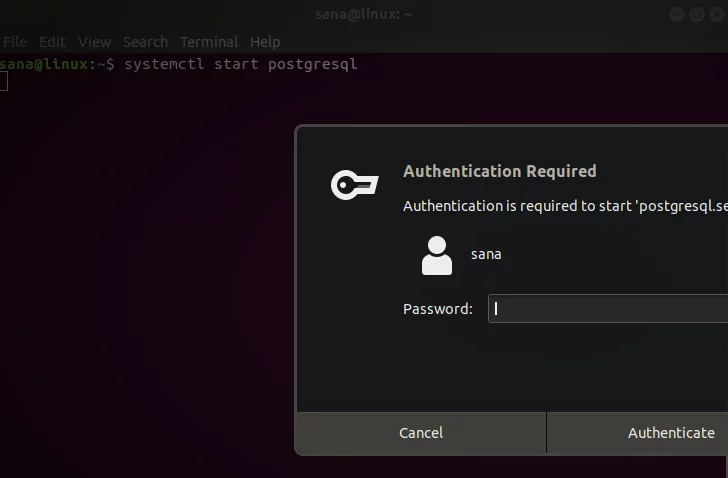Open the Terminal menu

coord(209,42)
